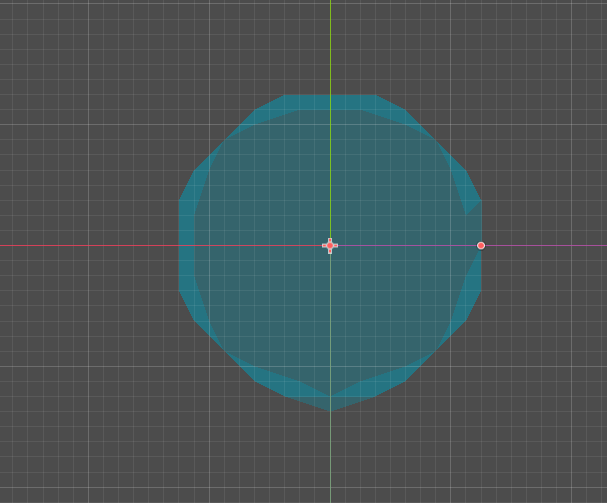Select the origin crosshair pivot marker

tap(330, 245)
